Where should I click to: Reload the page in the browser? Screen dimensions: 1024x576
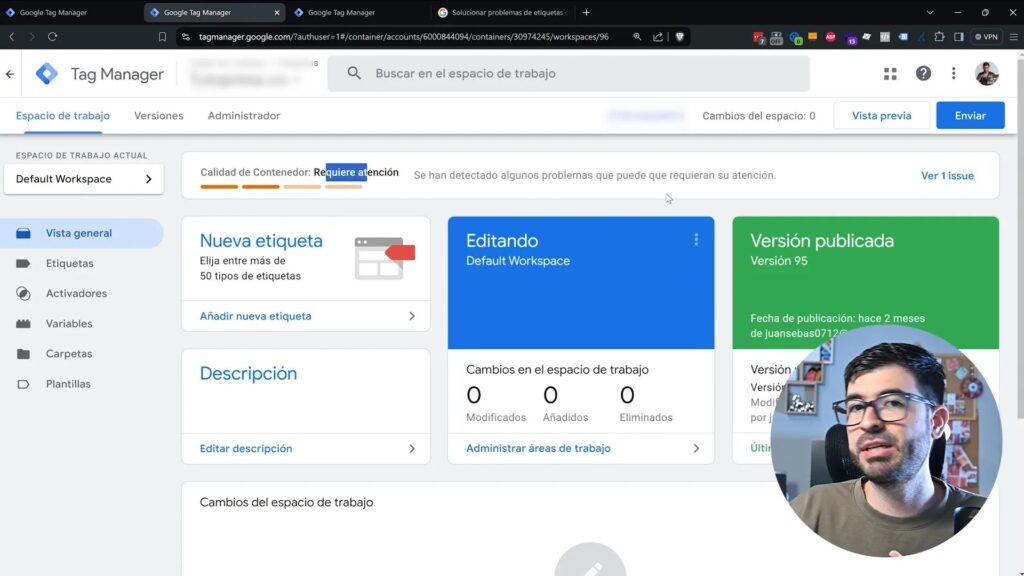[52, 37]
